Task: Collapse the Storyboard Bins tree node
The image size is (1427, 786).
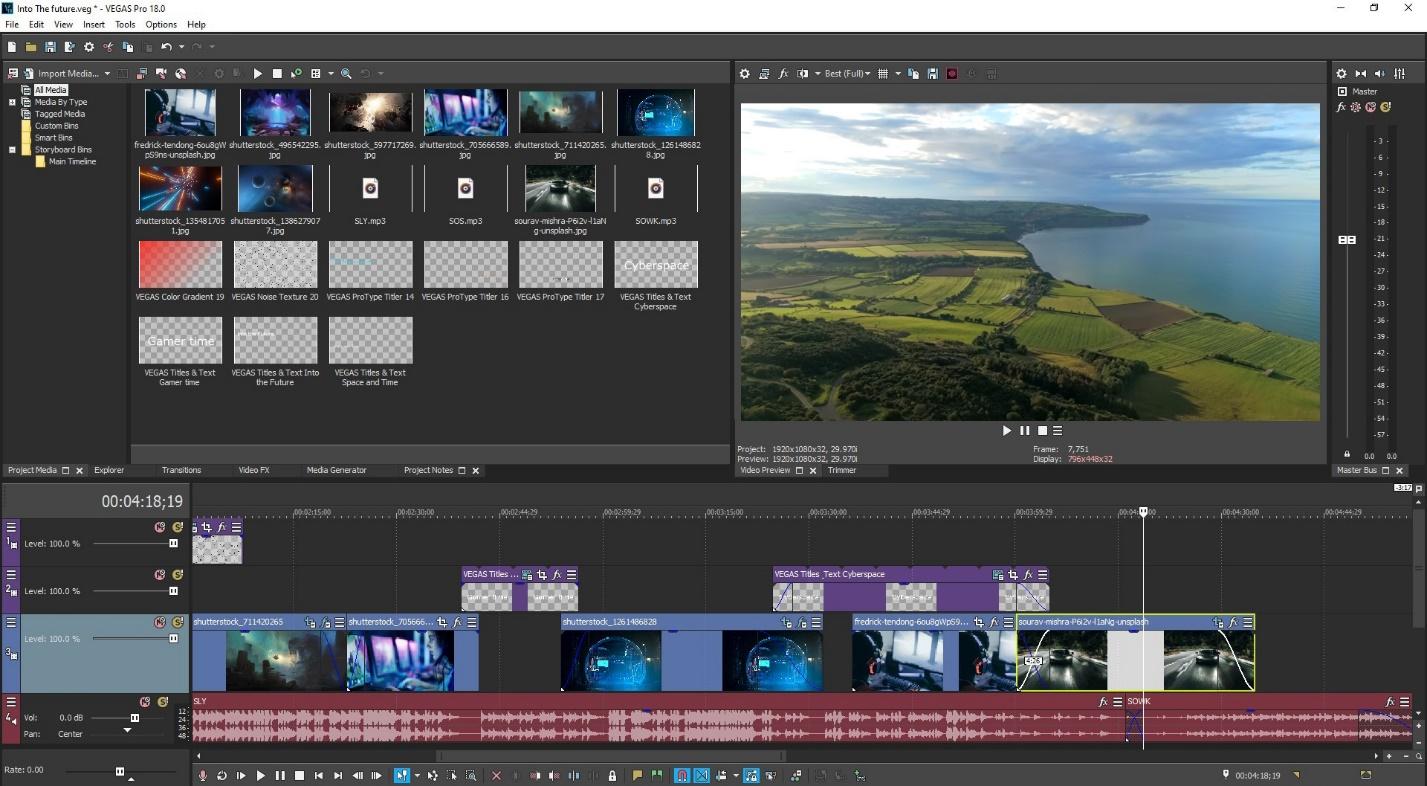Action: pyautogui.click(x=12, y=150)
